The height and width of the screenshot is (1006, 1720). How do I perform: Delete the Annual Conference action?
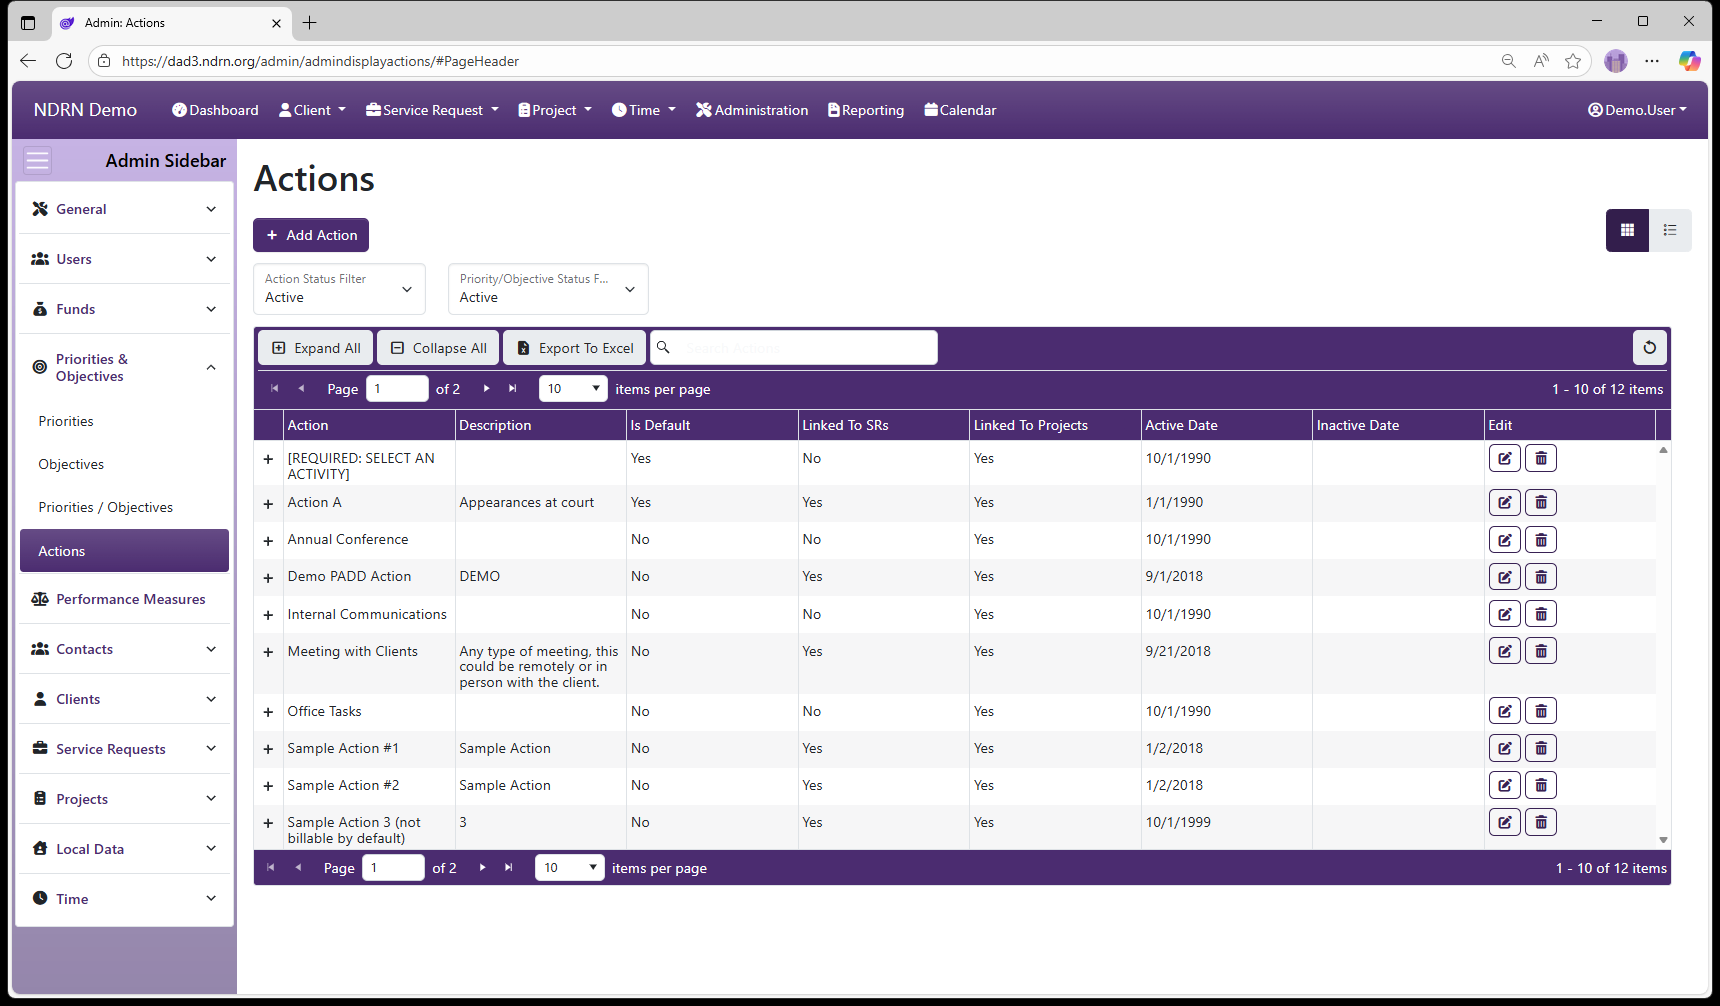pyautogui.click(x=1541, y=540)
